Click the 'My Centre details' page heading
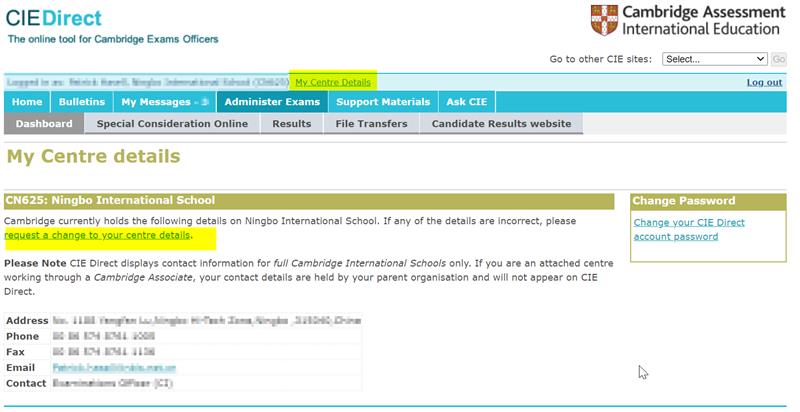This screenshot has width=800, height=412. [x=93, y=156]
